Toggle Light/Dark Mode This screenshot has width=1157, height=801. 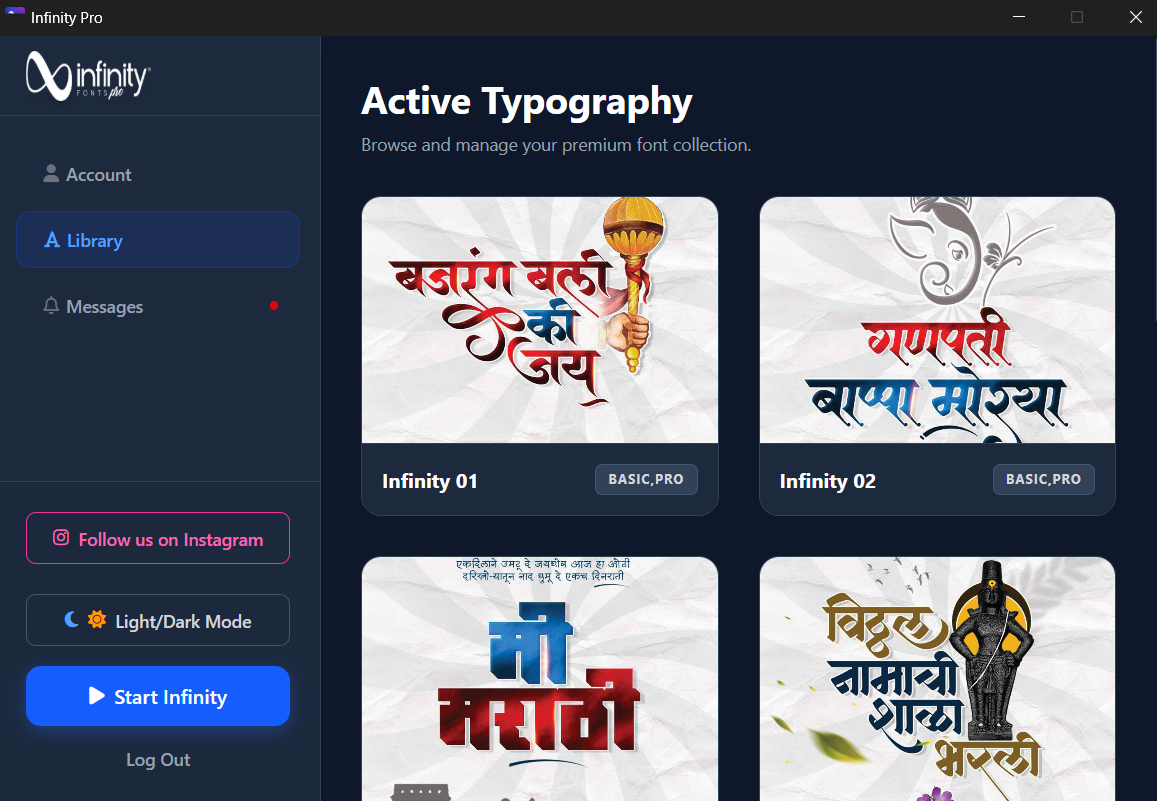tap(158, 620)
